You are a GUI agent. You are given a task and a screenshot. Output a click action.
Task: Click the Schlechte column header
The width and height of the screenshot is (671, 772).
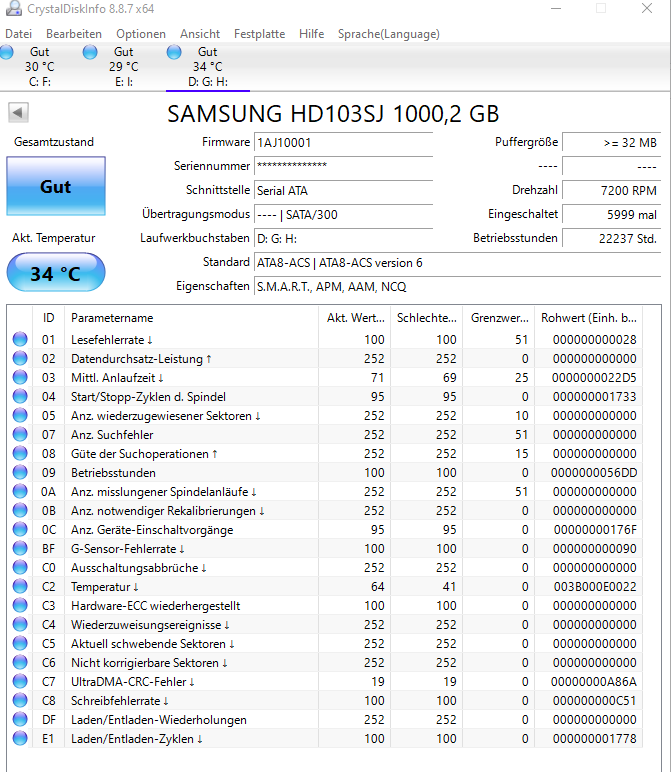click(x=426, y=318)
